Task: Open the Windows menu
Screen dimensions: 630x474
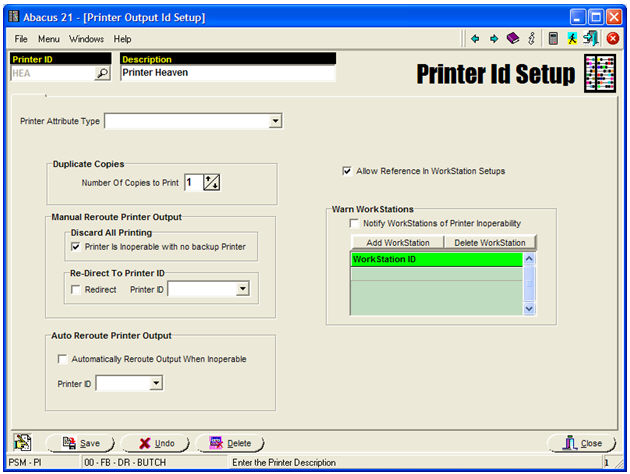Action: [x=86, y=39]
